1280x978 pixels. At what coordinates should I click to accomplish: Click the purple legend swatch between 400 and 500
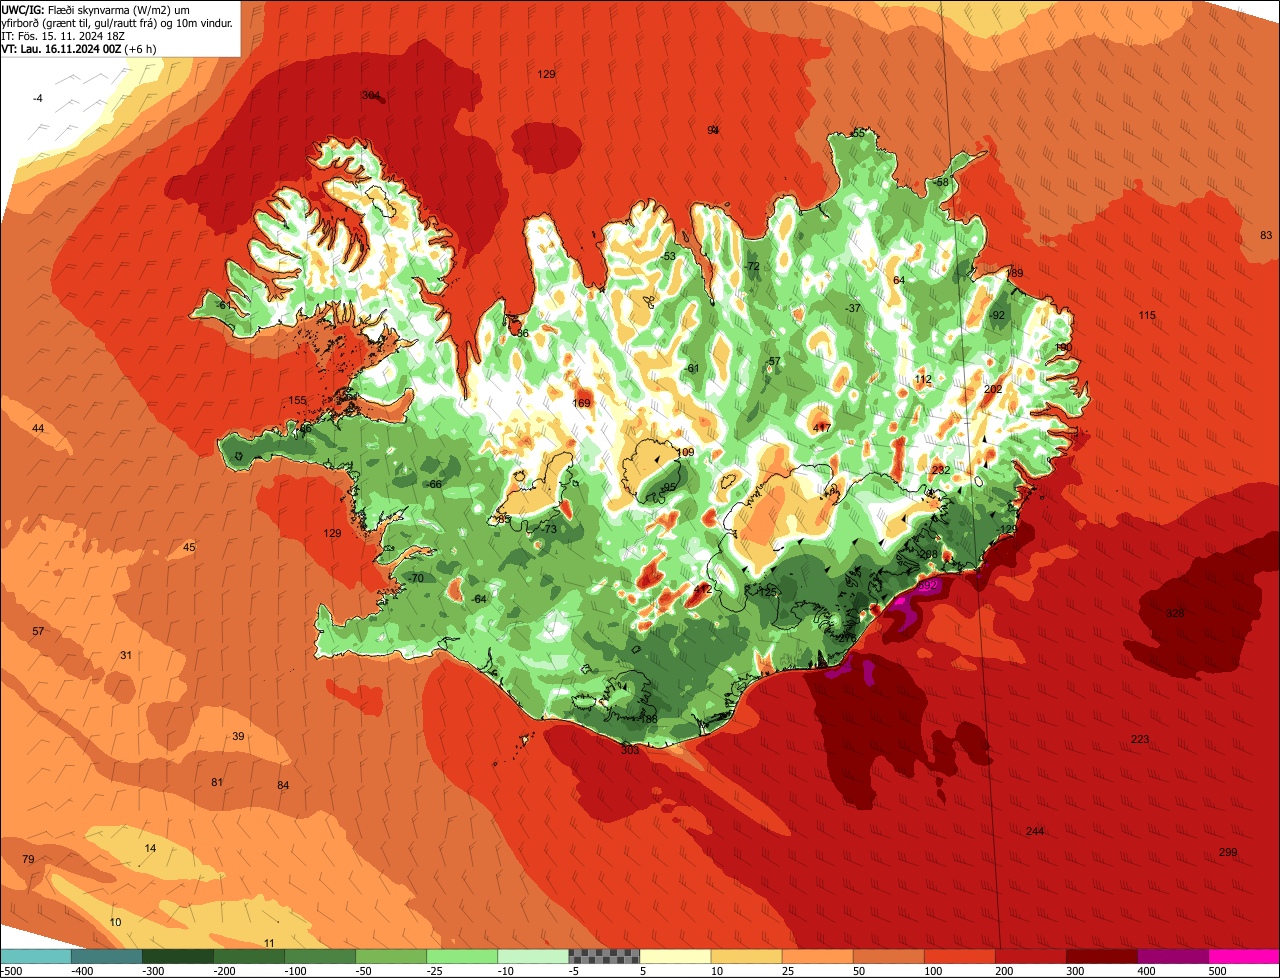click(x=1173, y=957)
